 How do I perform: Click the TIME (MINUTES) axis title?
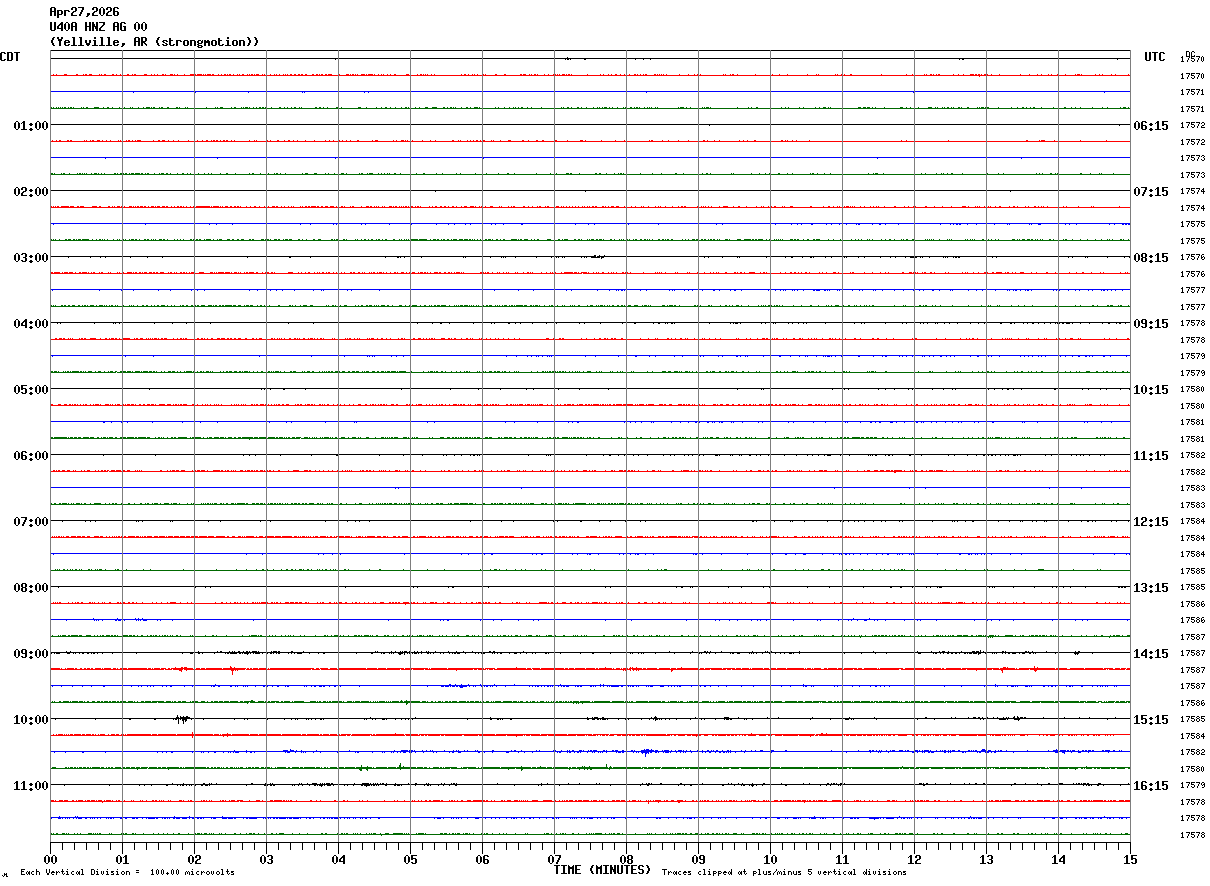[x=602, y=870]
